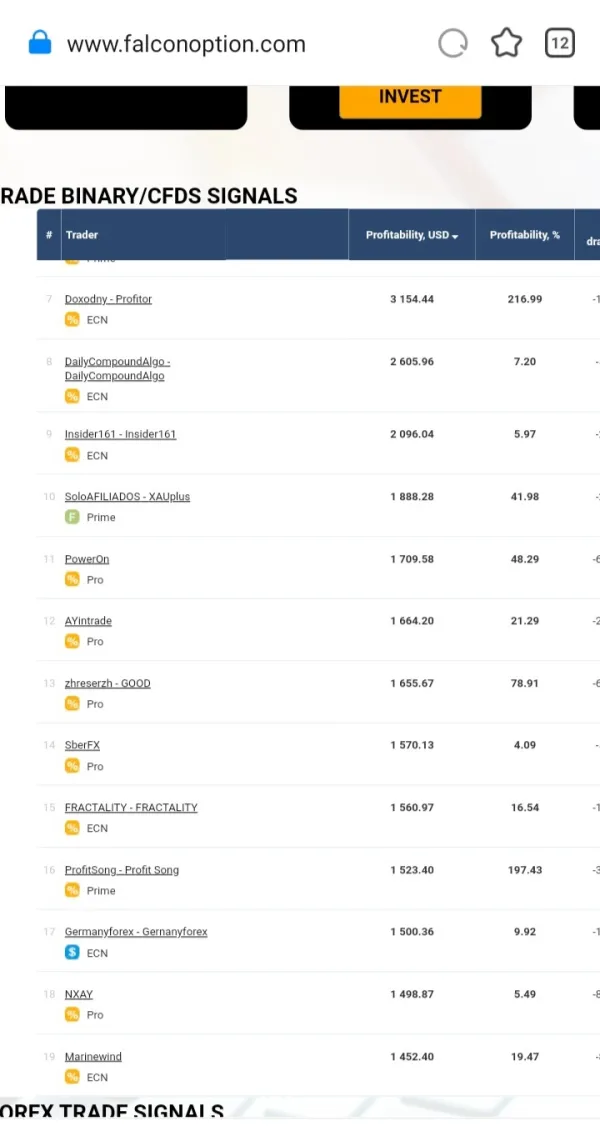Focus the falconoption.com address bar
Screen dimensions: 600x1131
point(186,44)
